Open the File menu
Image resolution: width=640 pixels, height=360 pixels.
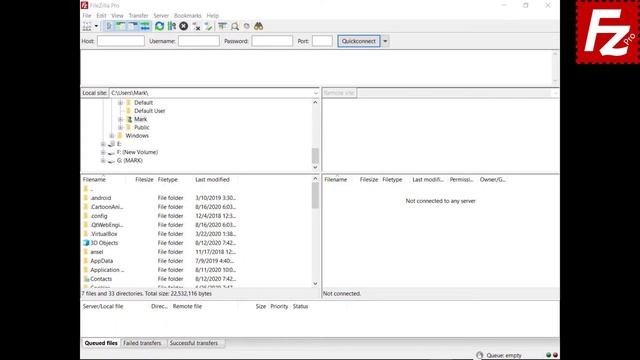tap(87, 16)
